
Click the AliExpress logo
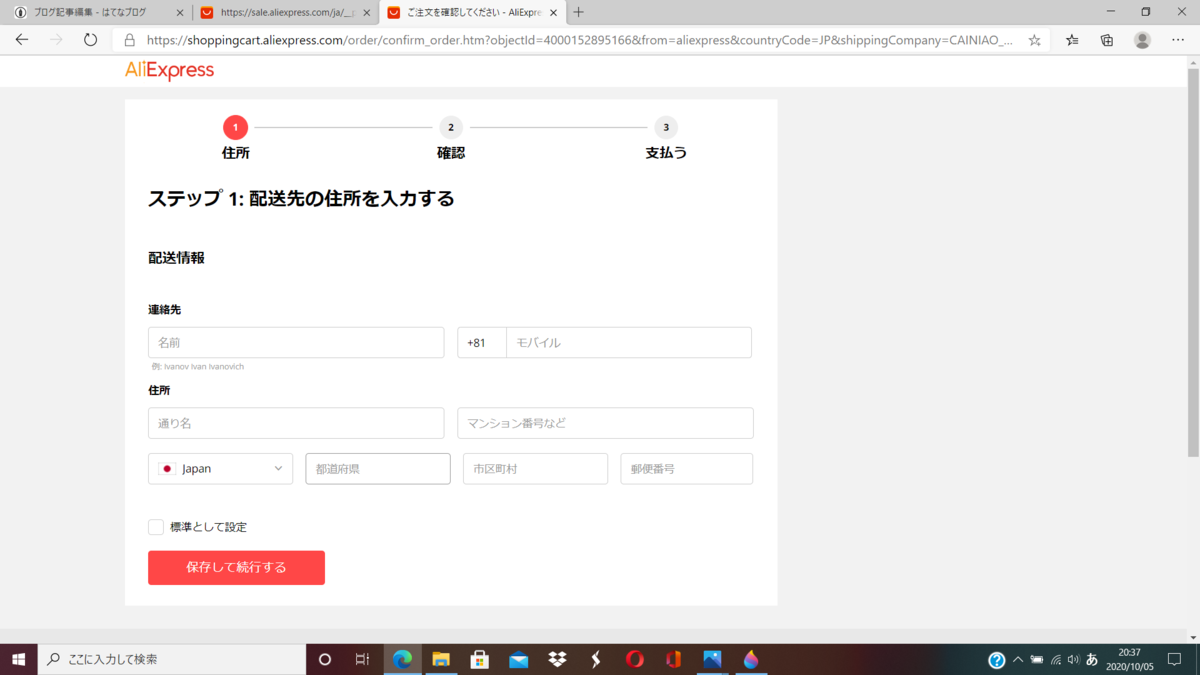(x=169, y=70)
